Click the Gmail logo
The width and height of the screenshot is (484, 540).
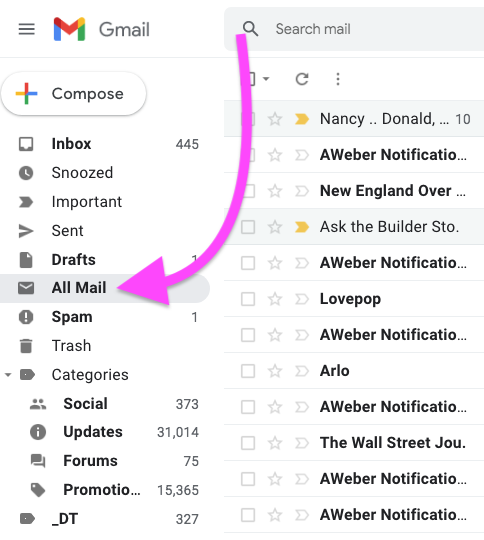(x=102, y=29)
